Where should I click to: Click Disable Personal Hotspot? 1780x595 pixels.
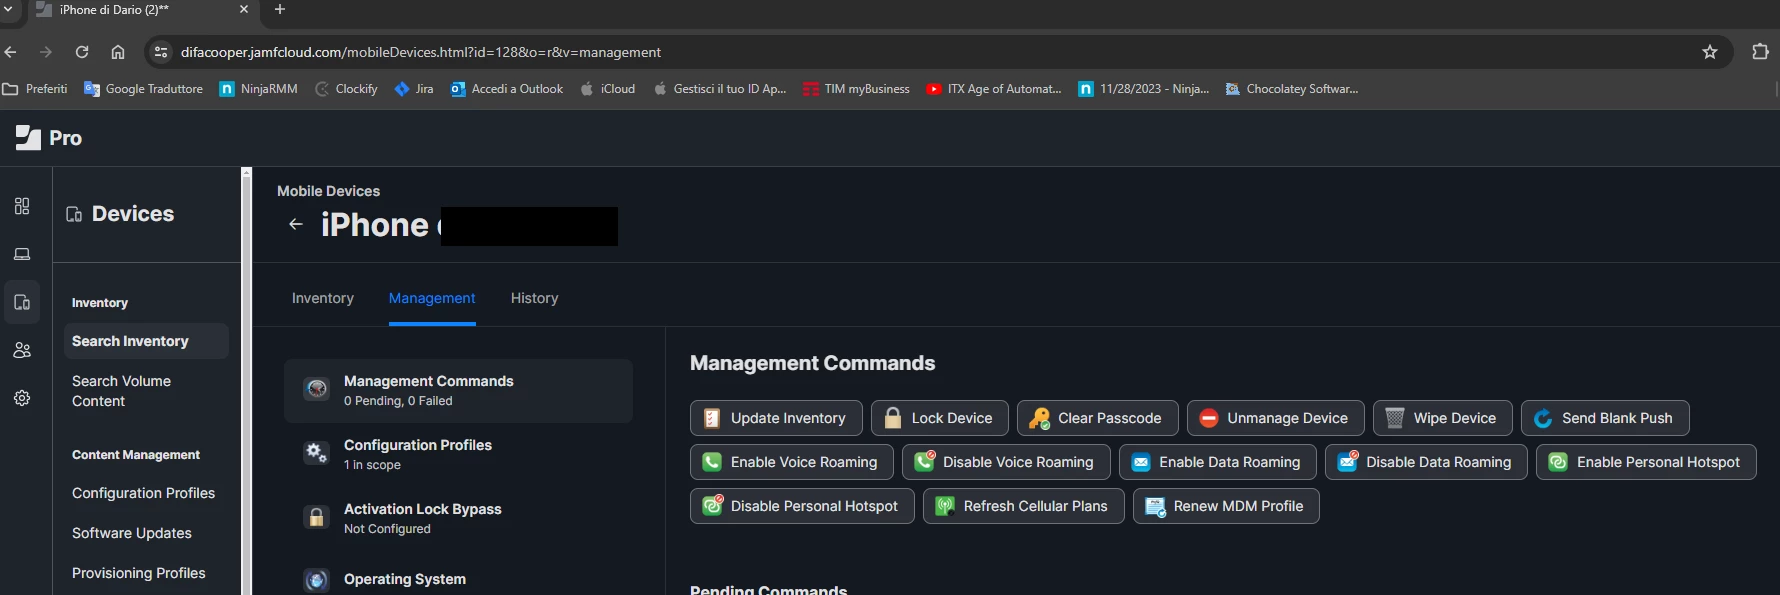(802, 506)
